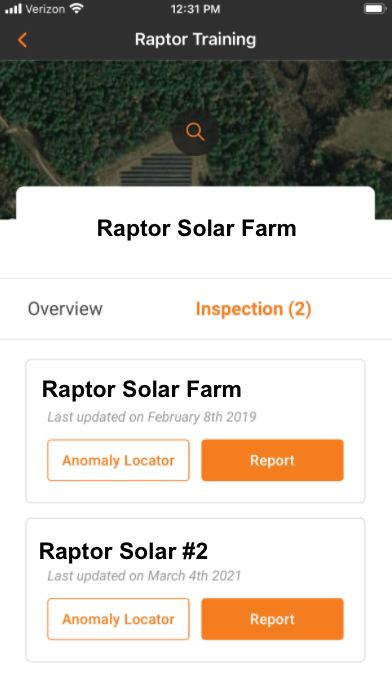Tap Last updated on February 8th 2019 text
The height and width of the screenshot is (698, 392).
[152, 417]
